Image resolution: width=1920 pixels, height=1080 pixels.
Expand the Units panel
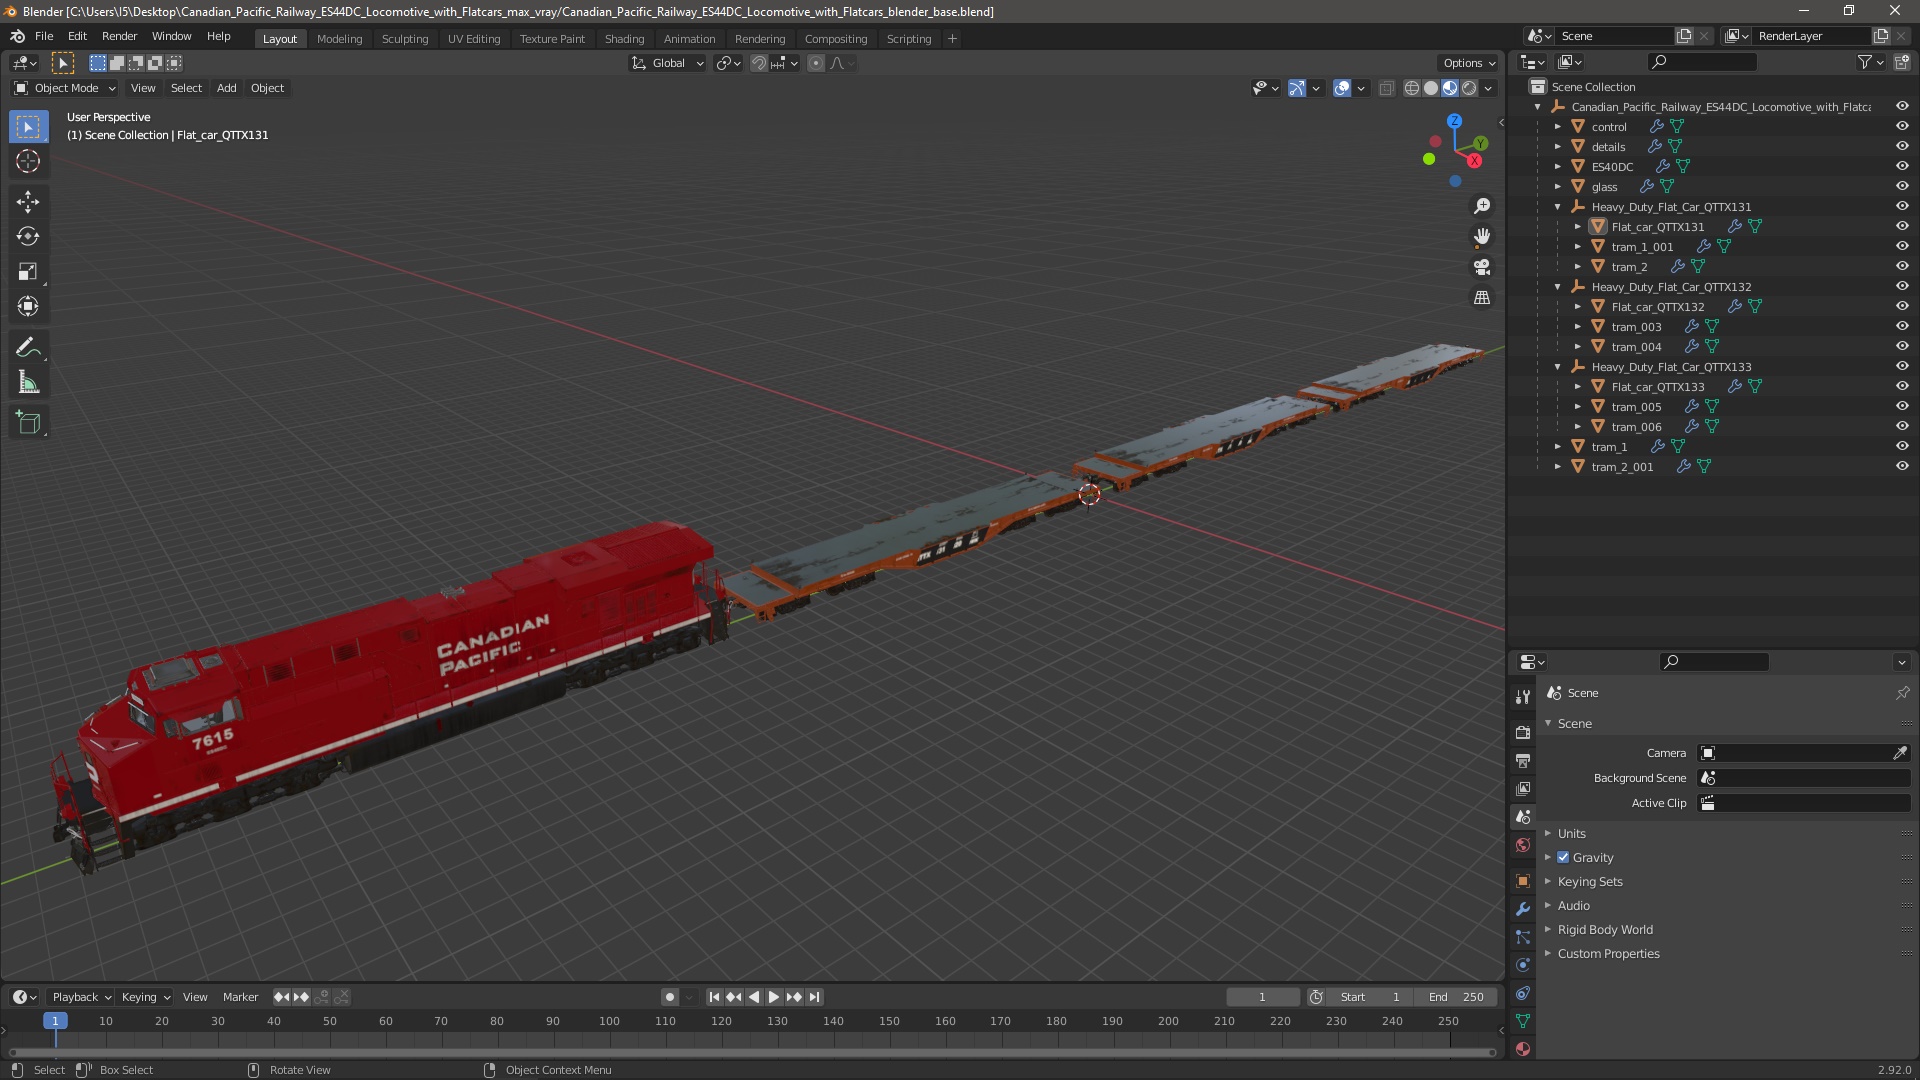(x=1571, y=833)
